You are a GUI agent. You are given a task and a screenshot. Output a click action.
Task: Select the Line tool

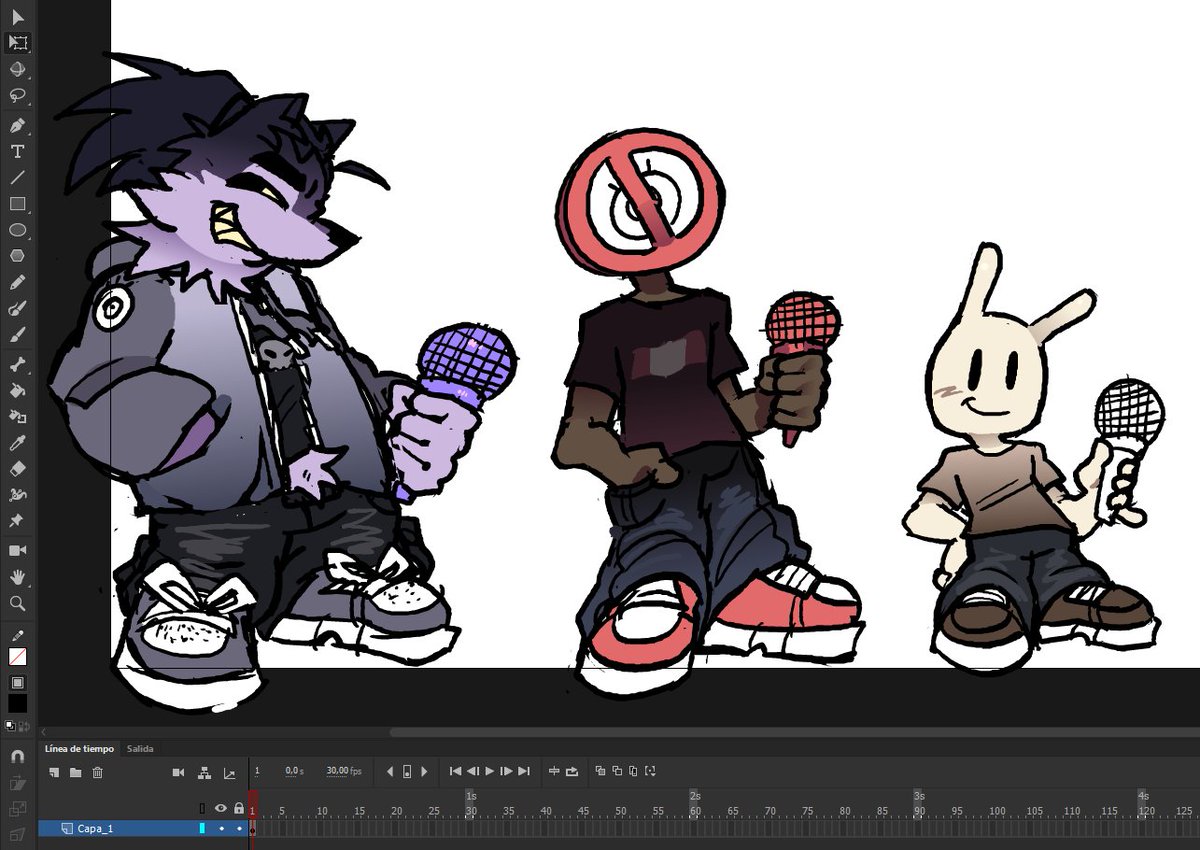tap(17, 178)
